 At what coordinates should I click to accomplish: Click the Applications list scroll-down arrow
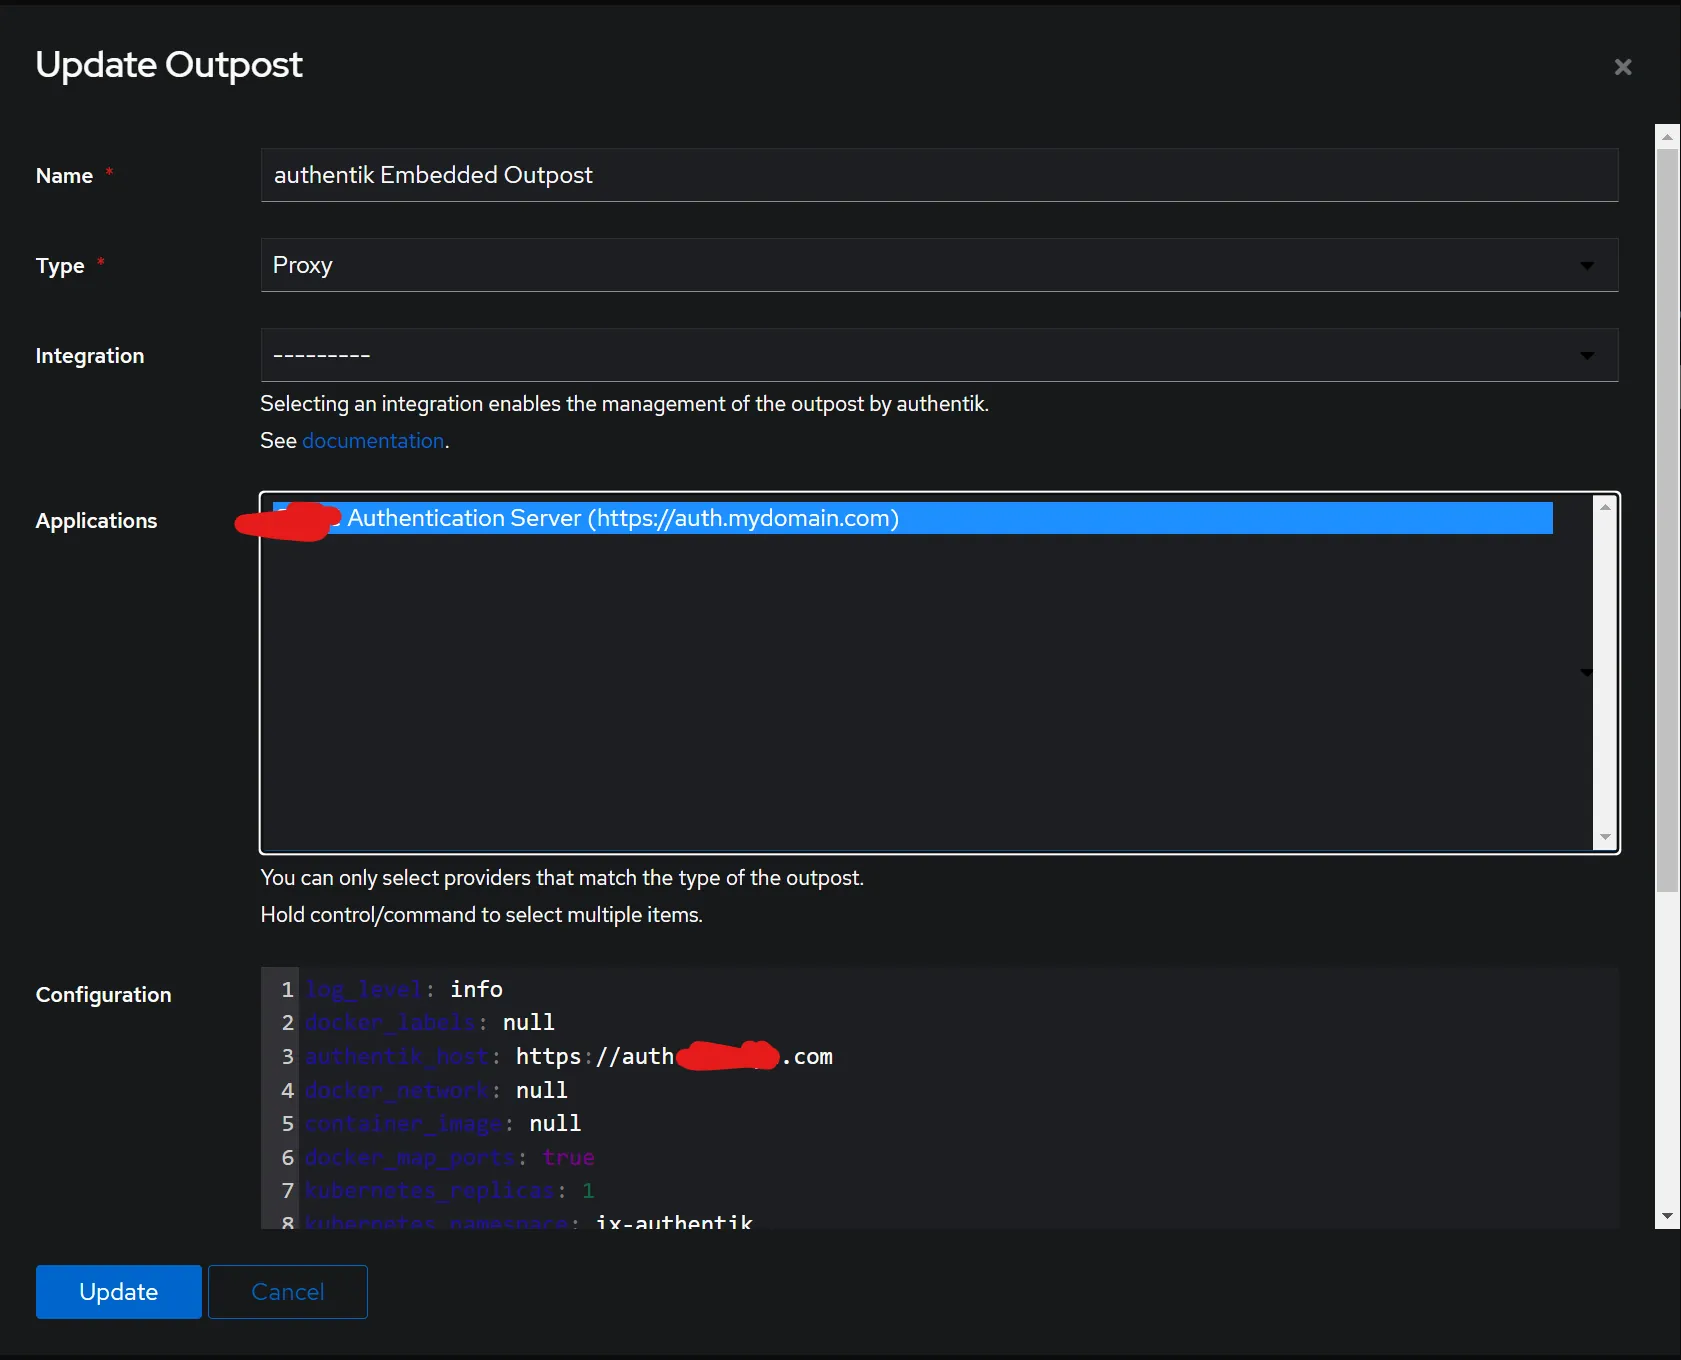coord(1605,837)
